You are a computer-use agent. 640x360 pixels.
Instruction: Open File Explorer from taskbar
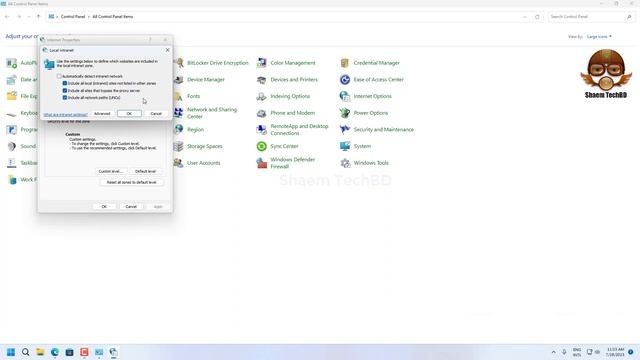[40, 352]
